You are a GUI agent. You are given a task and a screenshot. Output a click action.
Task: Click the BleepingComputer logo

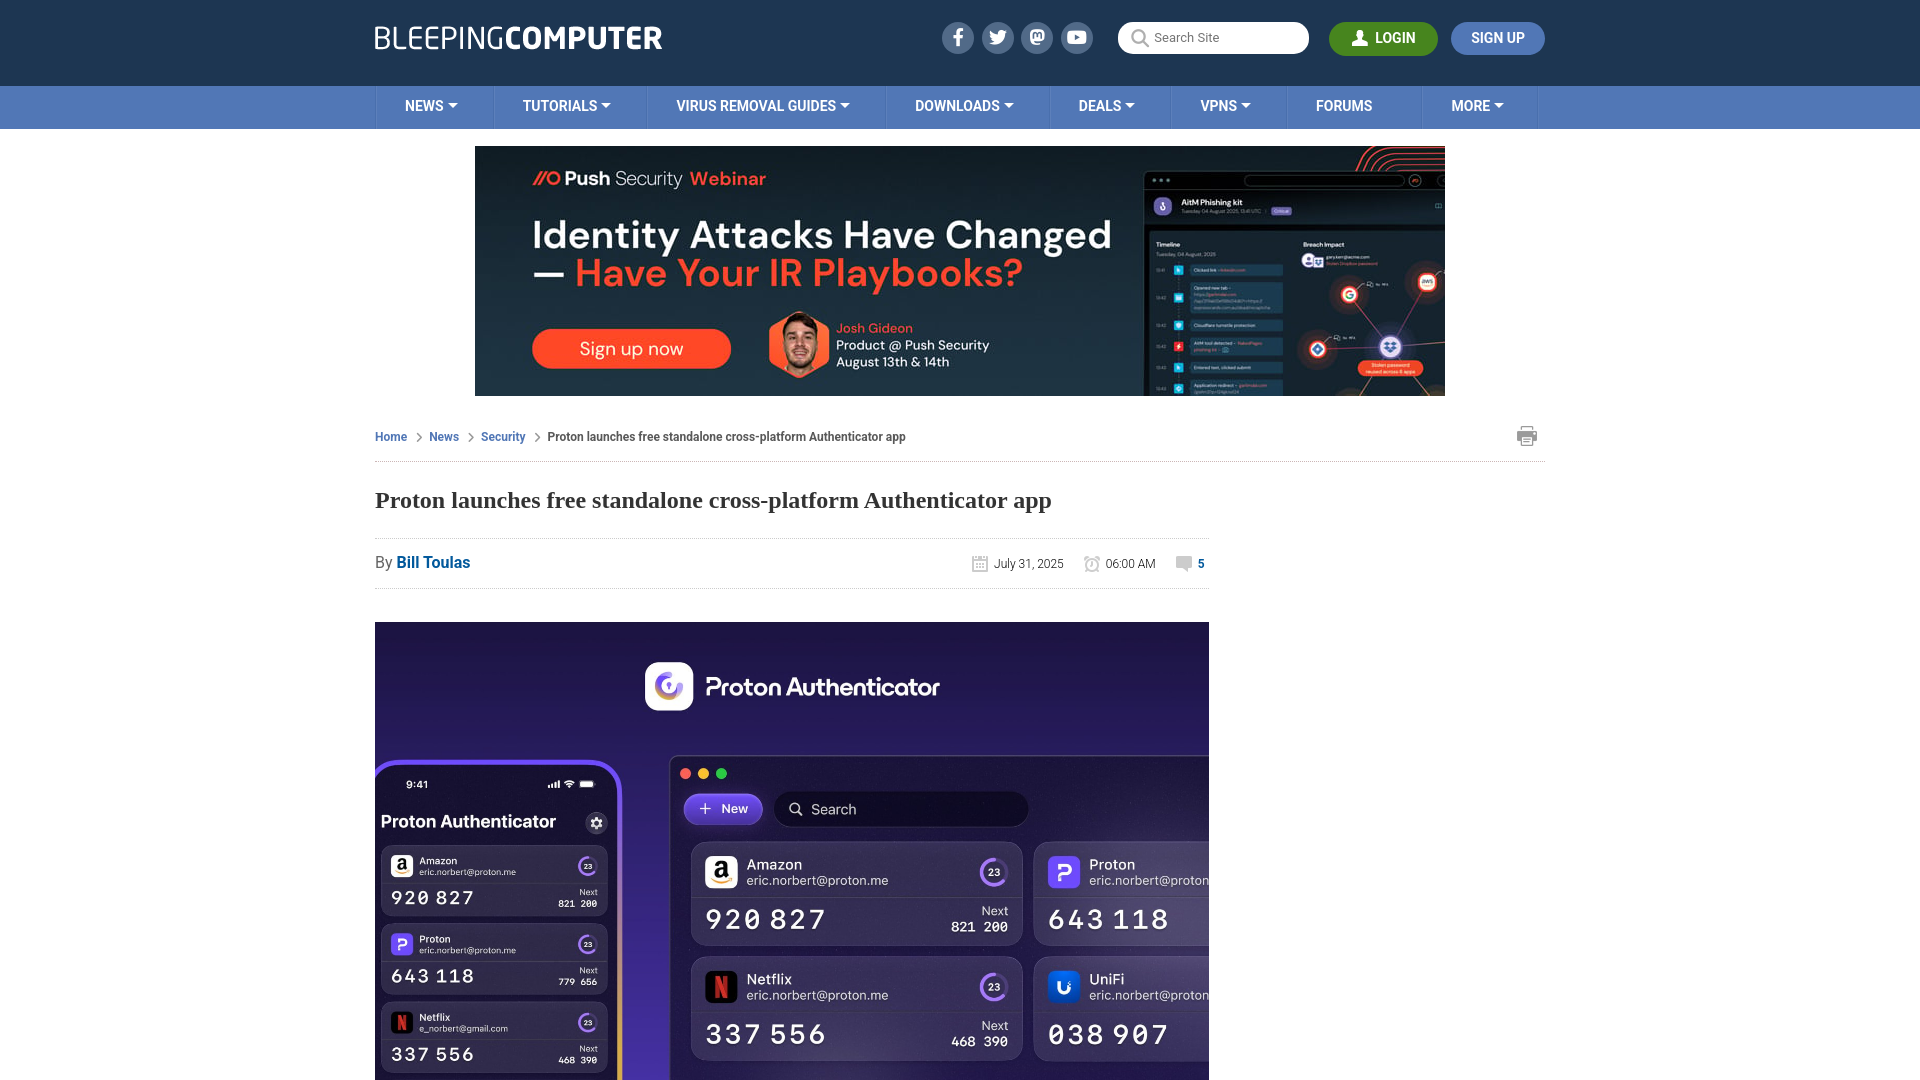point(518,38)
